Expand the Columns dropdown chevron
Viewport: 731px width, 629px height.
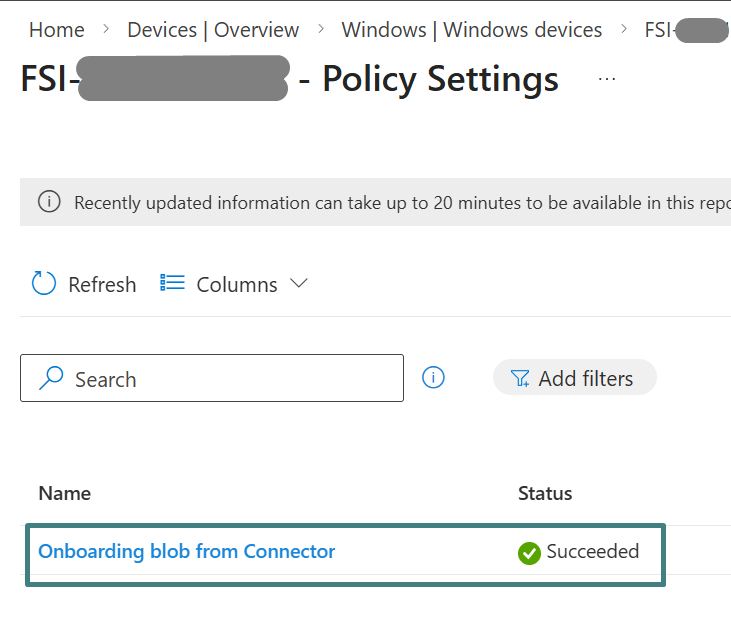pos(298,284)
